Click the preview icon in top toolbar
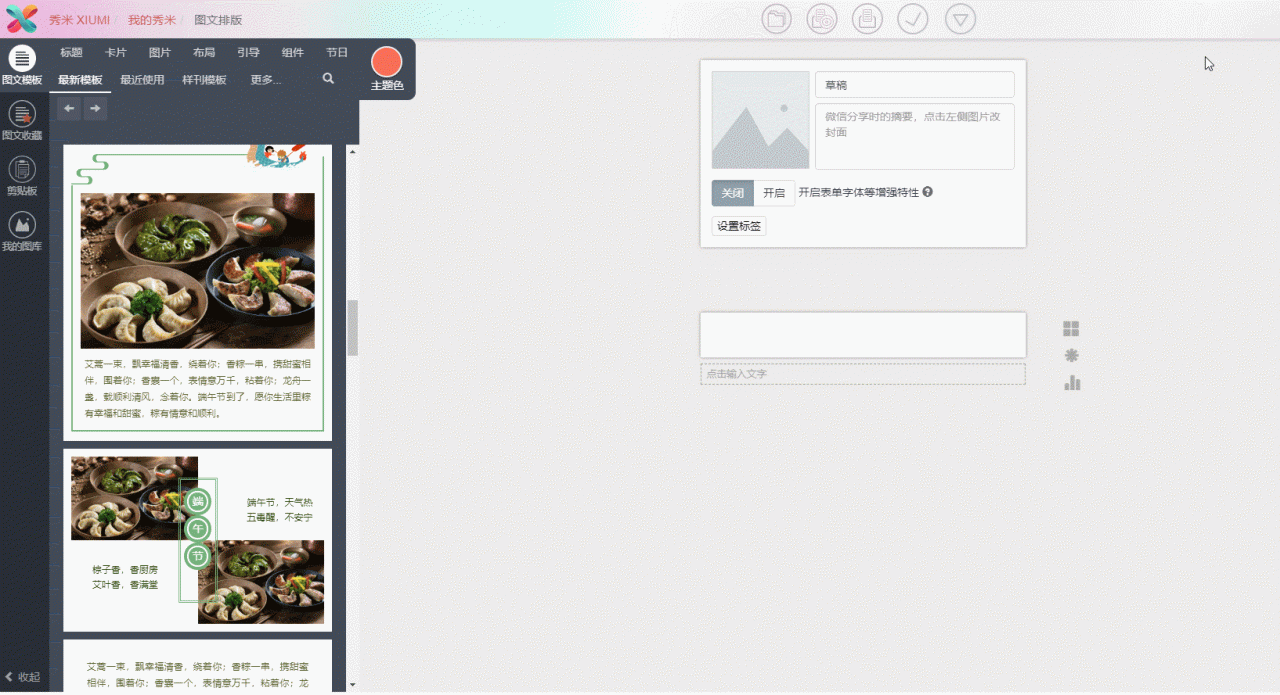Image resolution: width=1280 pixels, height=695 pixels. [822, 19]
